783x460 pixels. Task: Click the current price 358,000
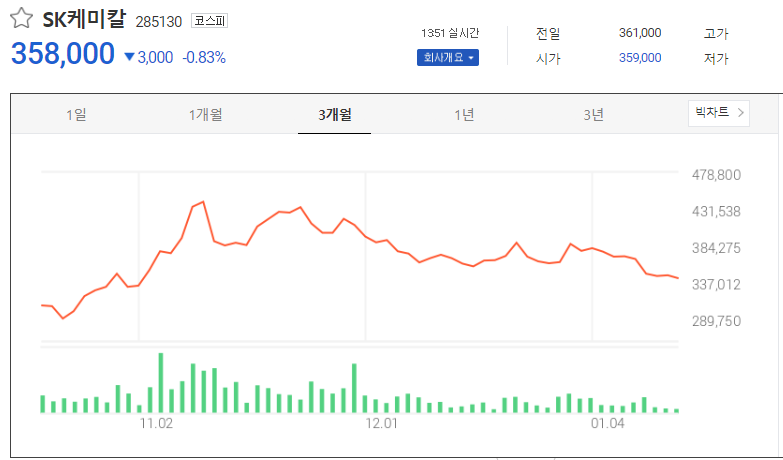(x=63, y=53)
